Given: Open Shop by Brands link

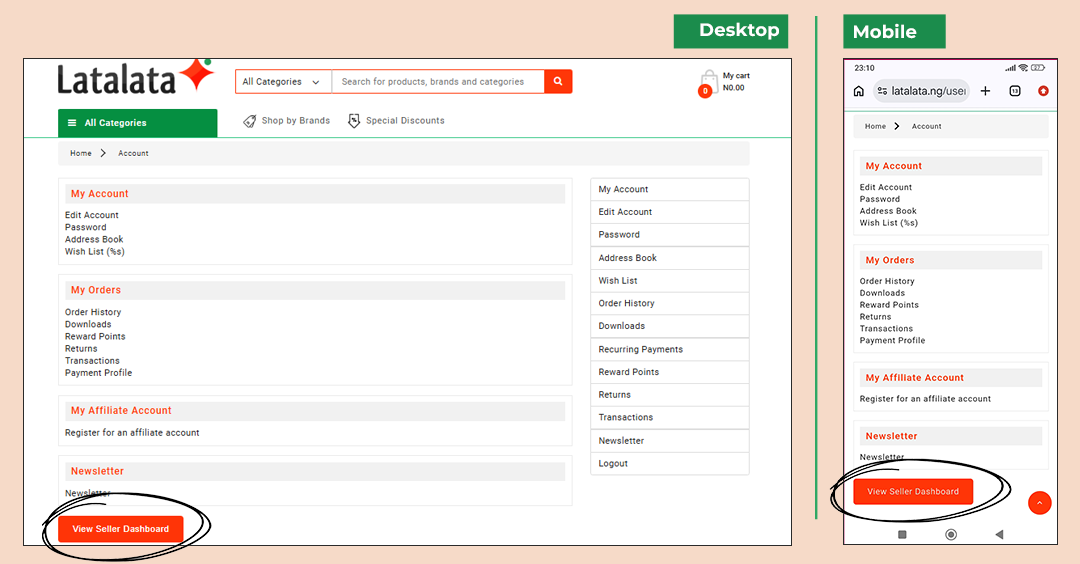Looking at the screenshot, I should click(295, 121).
